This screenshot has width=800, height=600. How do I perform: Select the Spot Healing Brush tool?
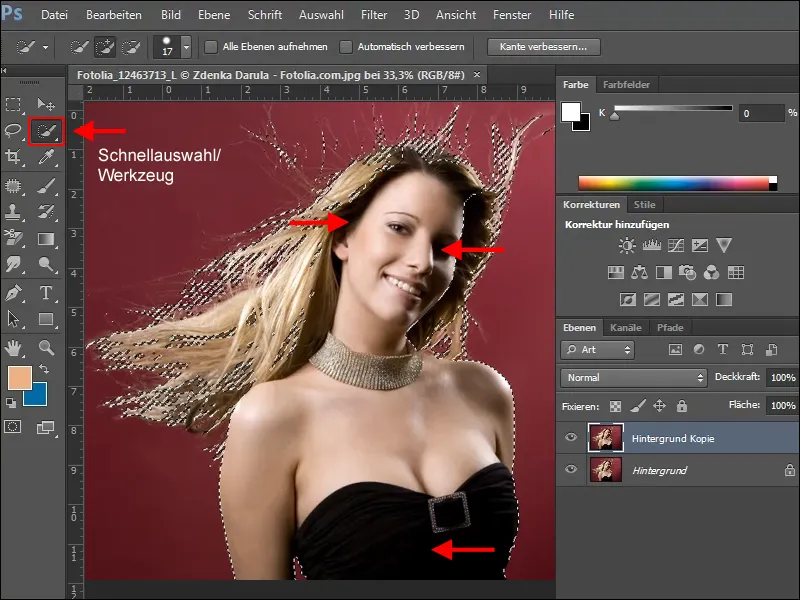(x=13, y=186)
